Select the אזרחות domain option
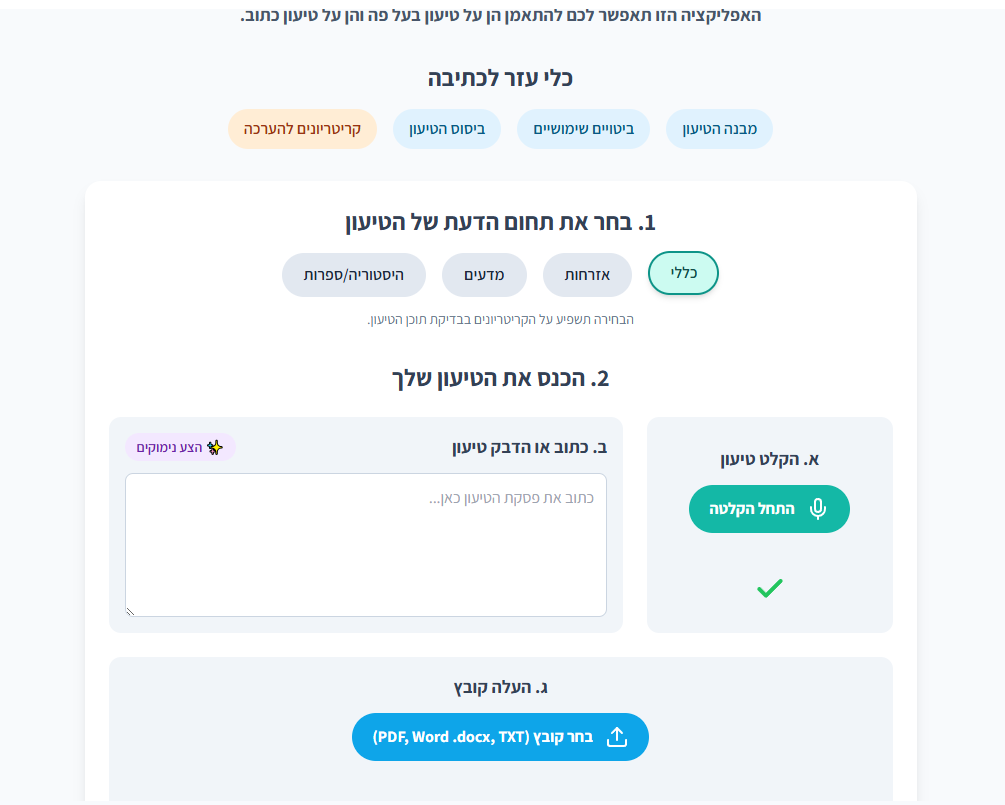Viewport: 1005px width, 805px height. (x=587, y=275)
